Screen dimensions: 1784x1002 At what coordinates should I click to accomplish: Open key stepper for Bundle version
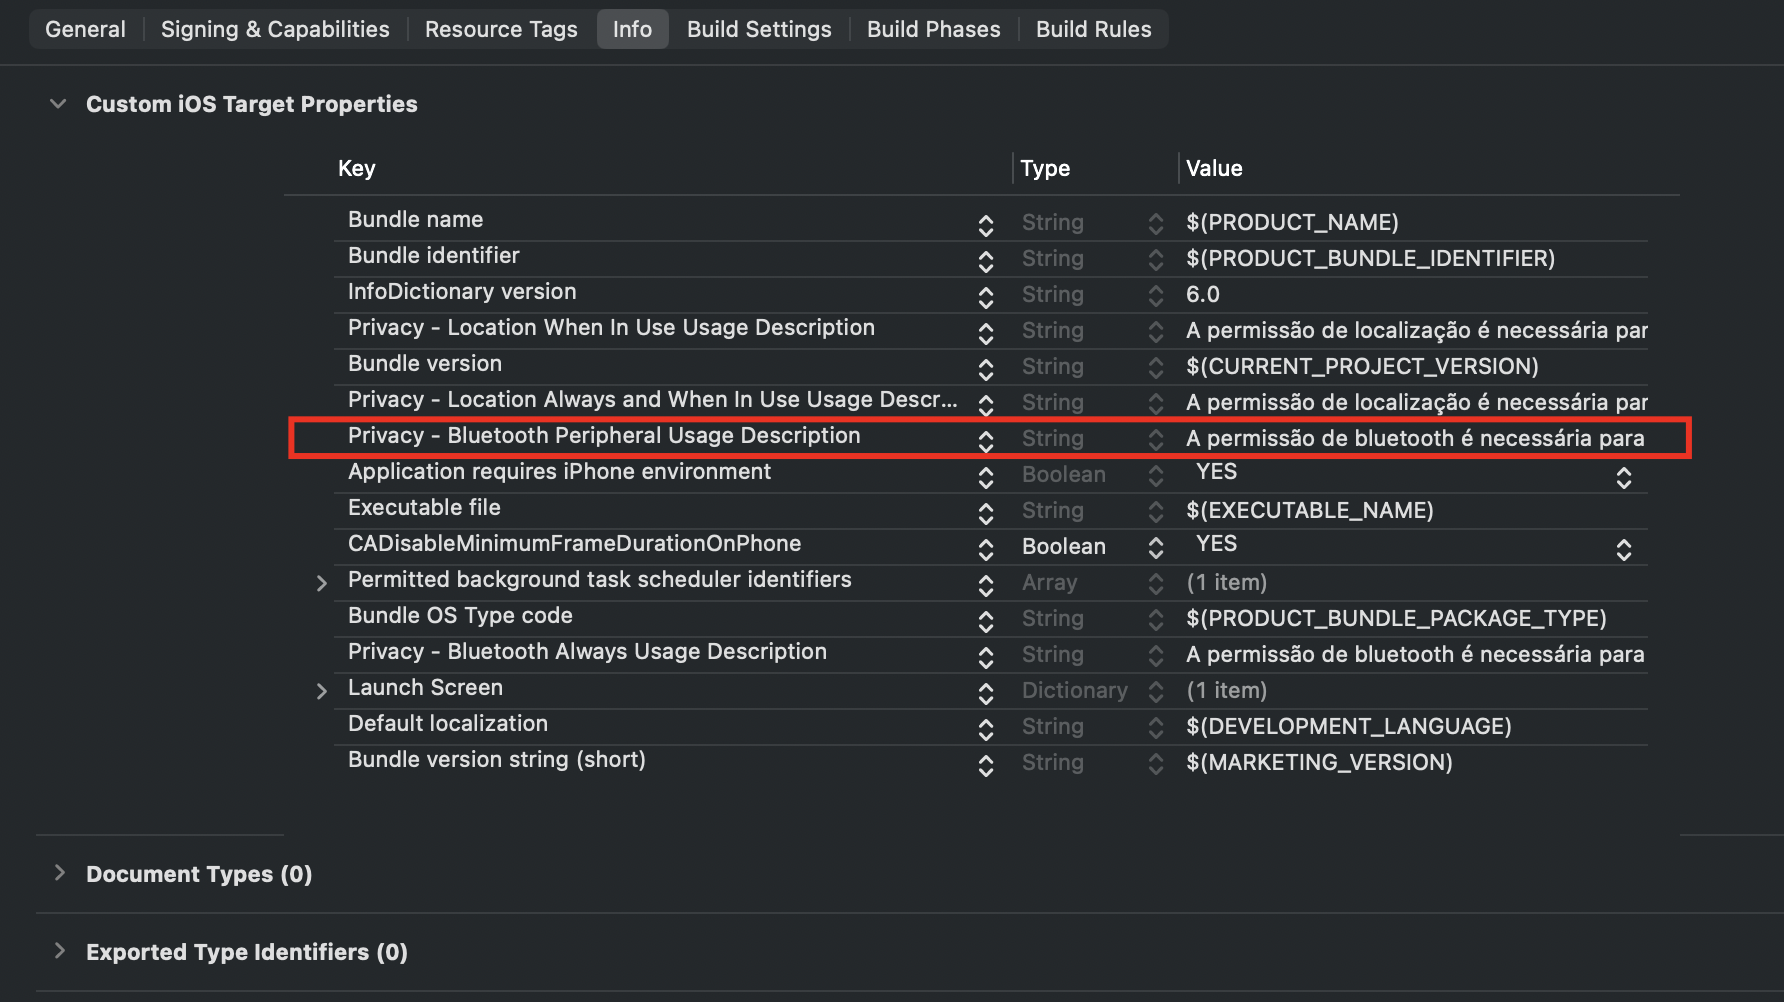click(986, 369)
